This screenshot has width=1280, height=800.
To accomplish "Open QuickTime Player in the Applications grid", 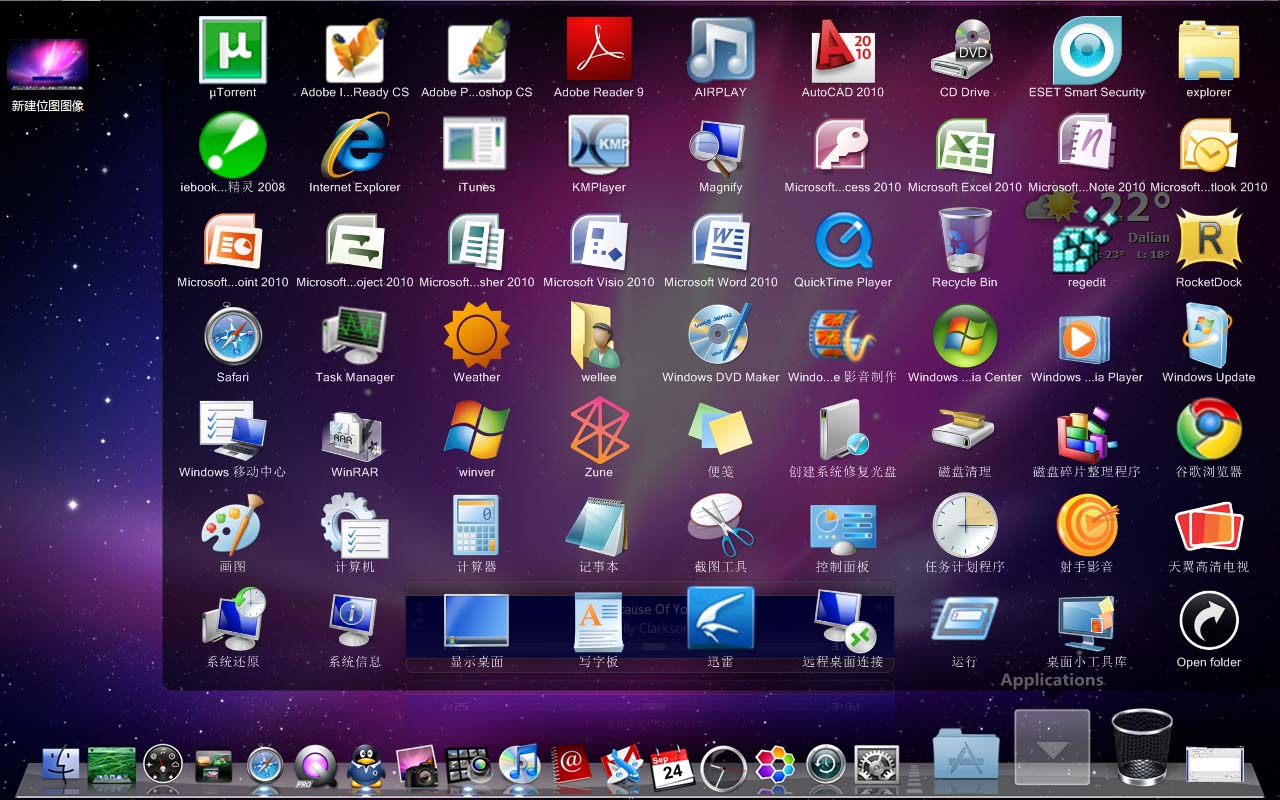I will (843, 240).
